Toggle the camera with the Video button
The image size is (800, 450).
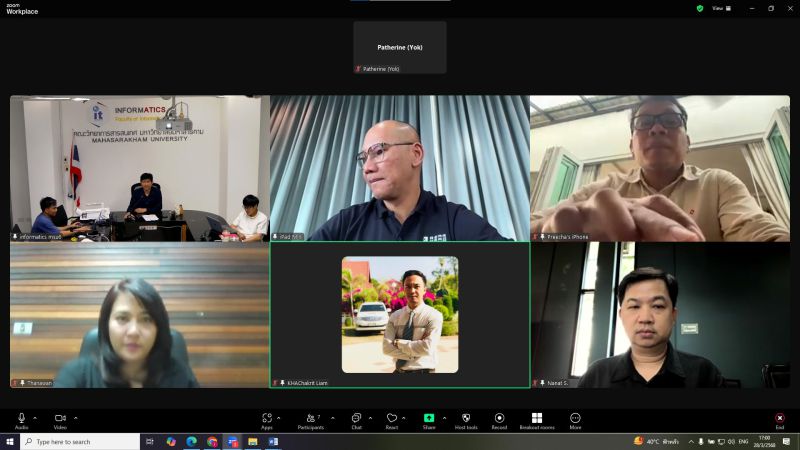coord(60,418)
